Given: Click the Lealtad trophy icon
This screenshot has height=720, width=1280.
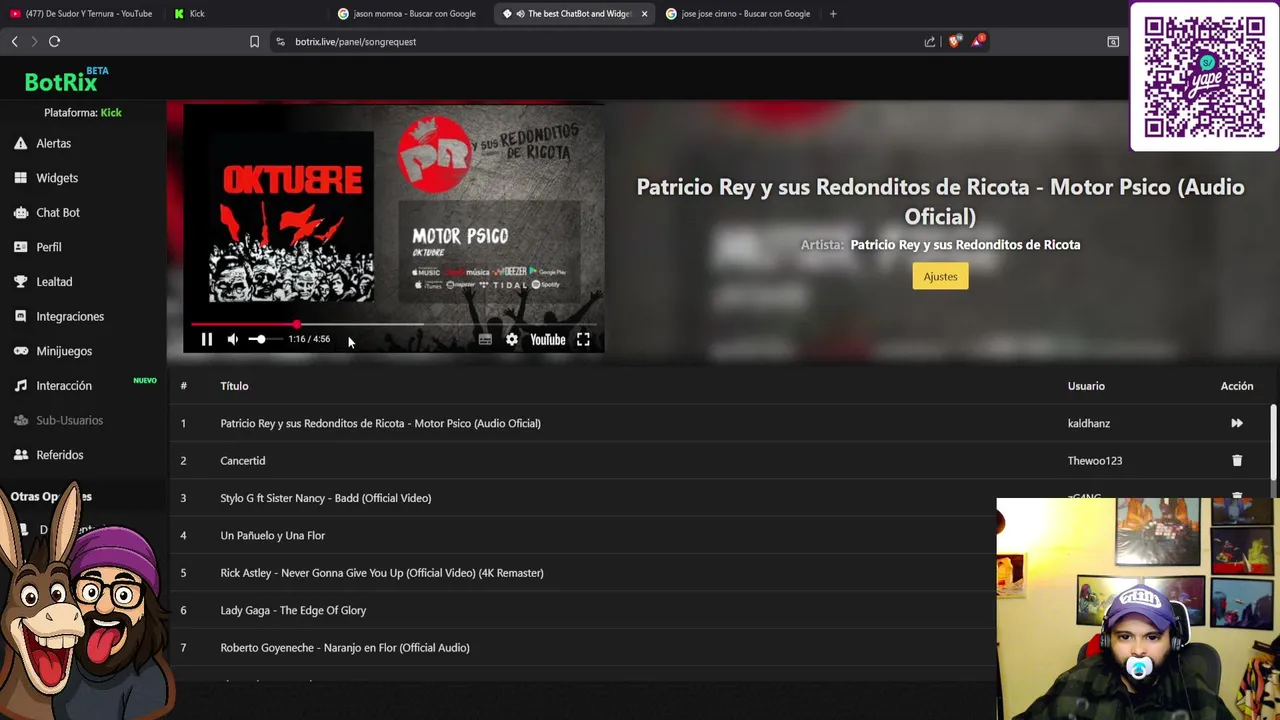Looking at the screenshot, I should (20, 282).
